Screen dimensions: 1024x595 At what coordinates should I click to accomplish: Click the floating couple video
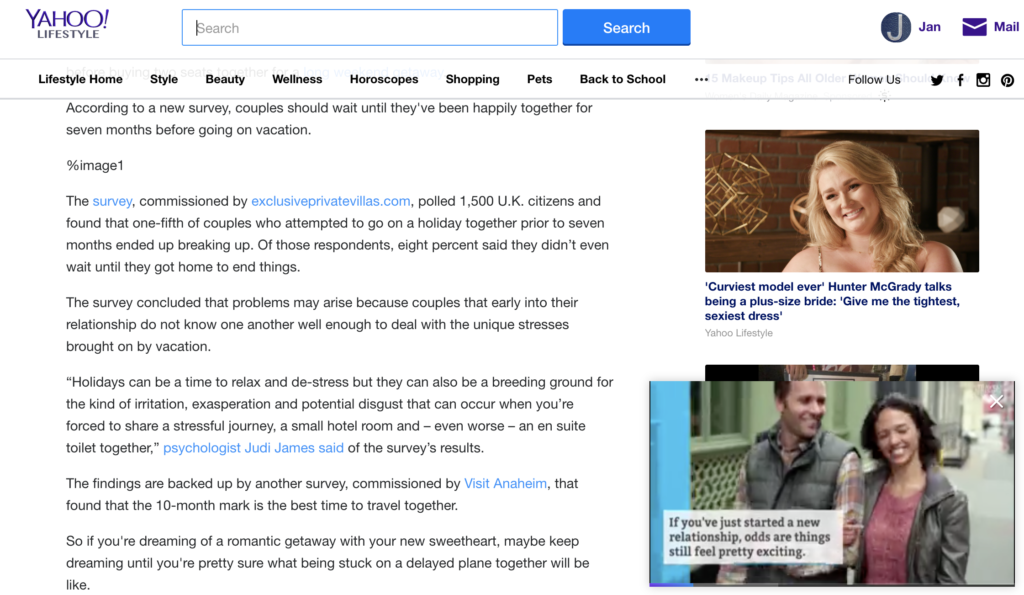832,482
